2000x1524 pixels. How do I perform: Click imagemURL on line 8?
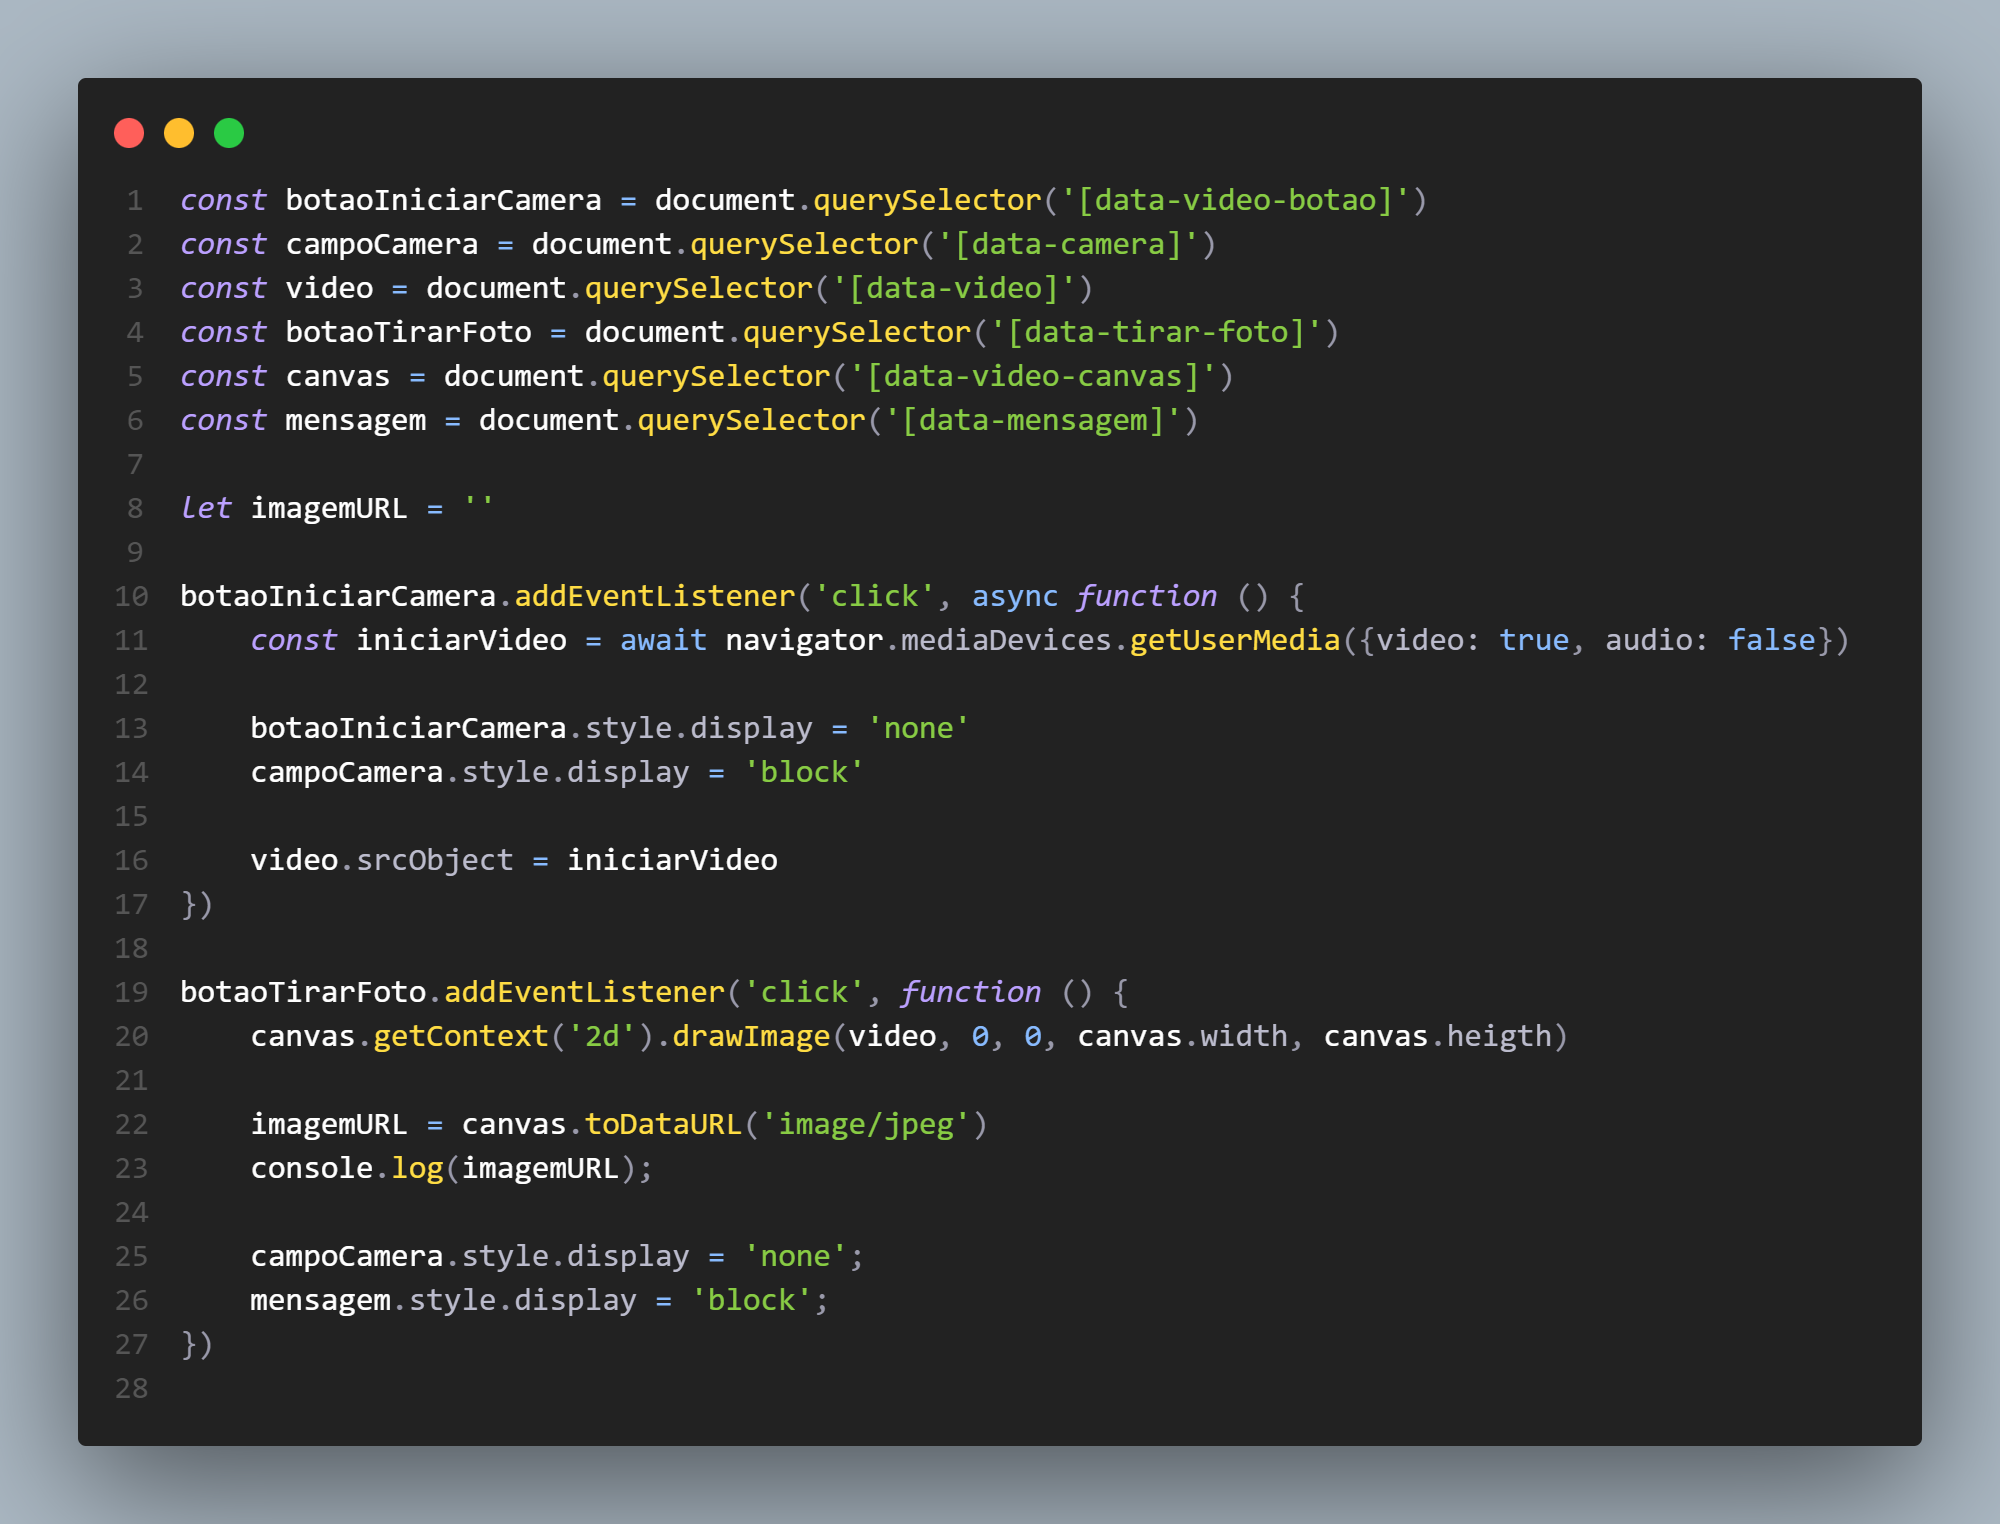pyautogui.click(x=329, y=508)
